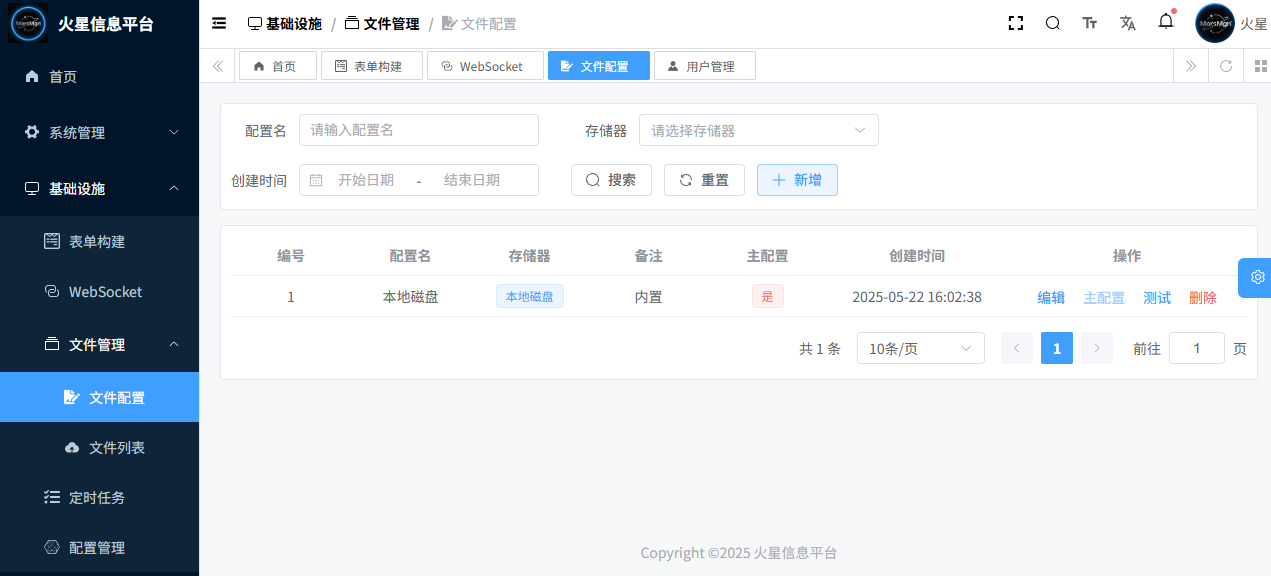Click the 本地磁盘 storage tag
Screen dimensions: 1271x576
pos(530,296)
